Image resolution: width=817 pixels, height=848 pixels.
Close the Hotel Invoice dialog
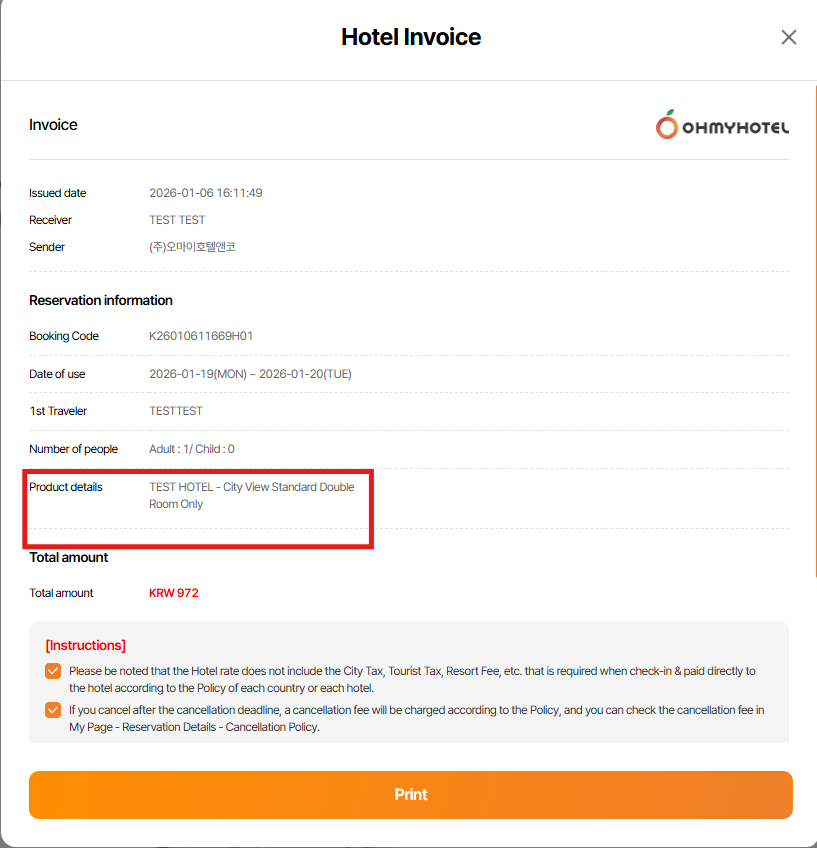coord(789,37)
